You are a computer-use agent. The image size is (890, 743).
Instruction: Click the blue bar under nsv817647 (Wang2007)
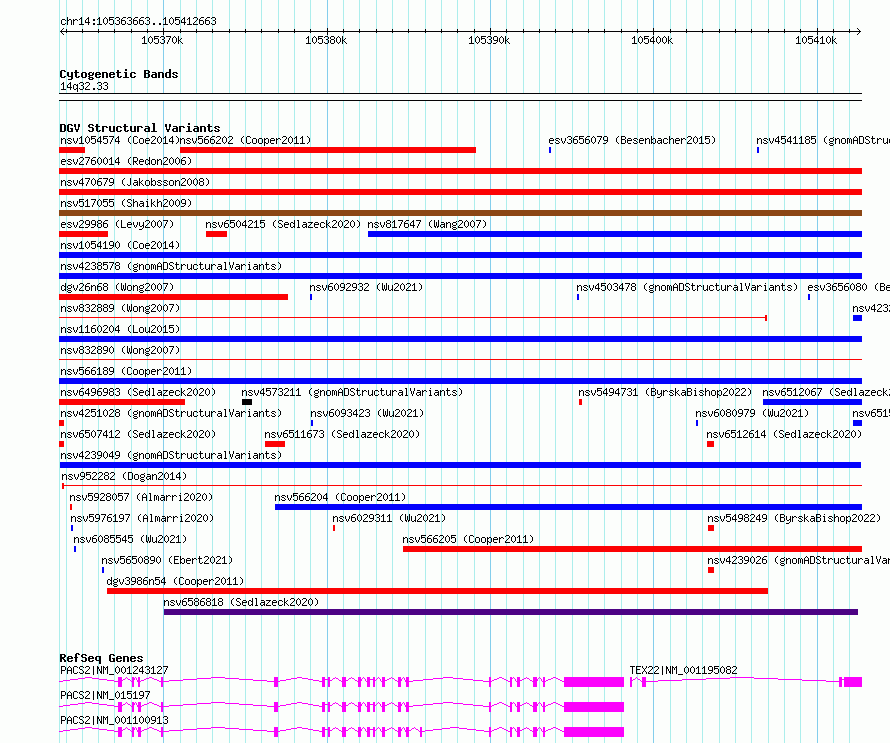[615, 234]
